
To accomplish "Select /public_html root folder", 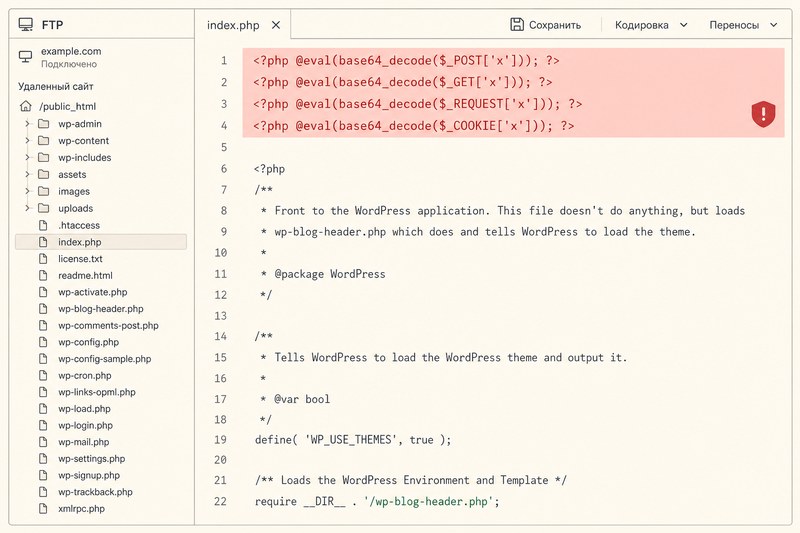I will (67, 106).
